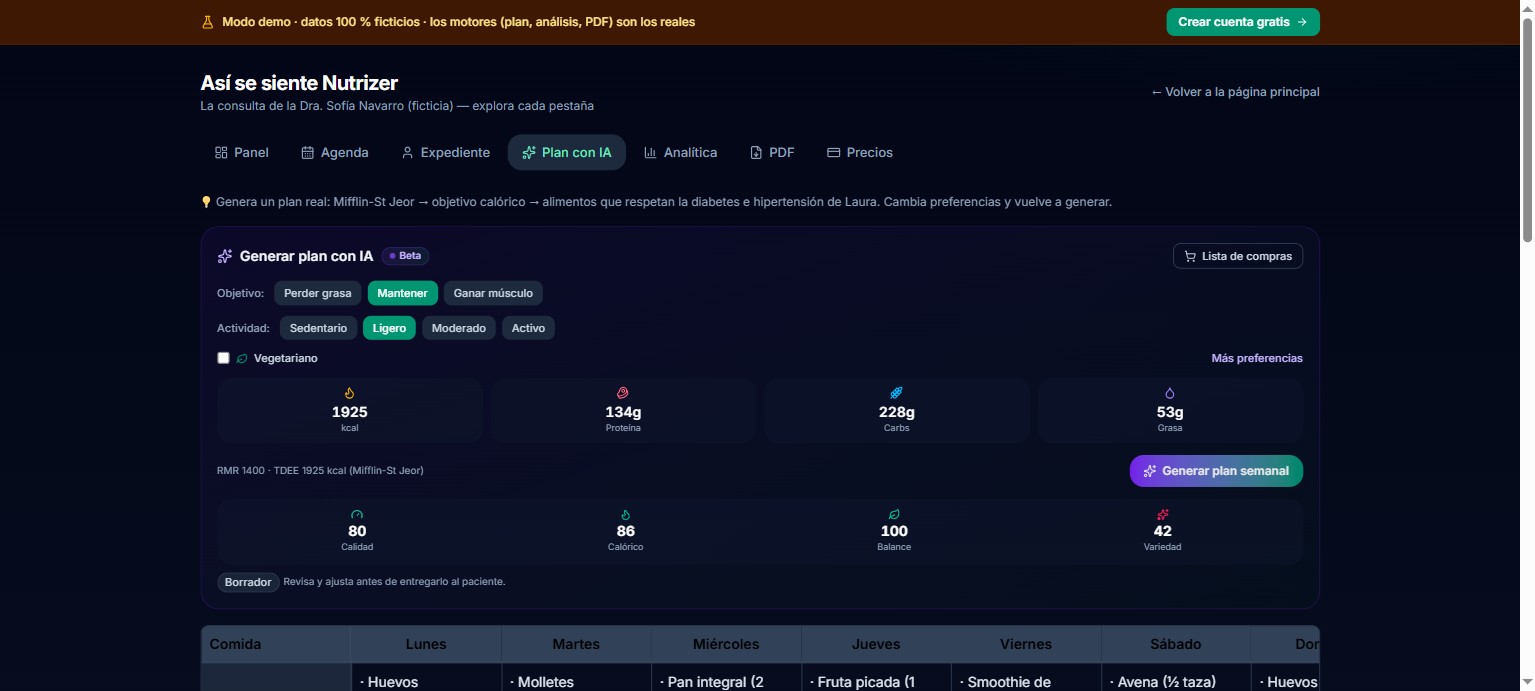Click the Sábado column header

tap(1176, 644)
